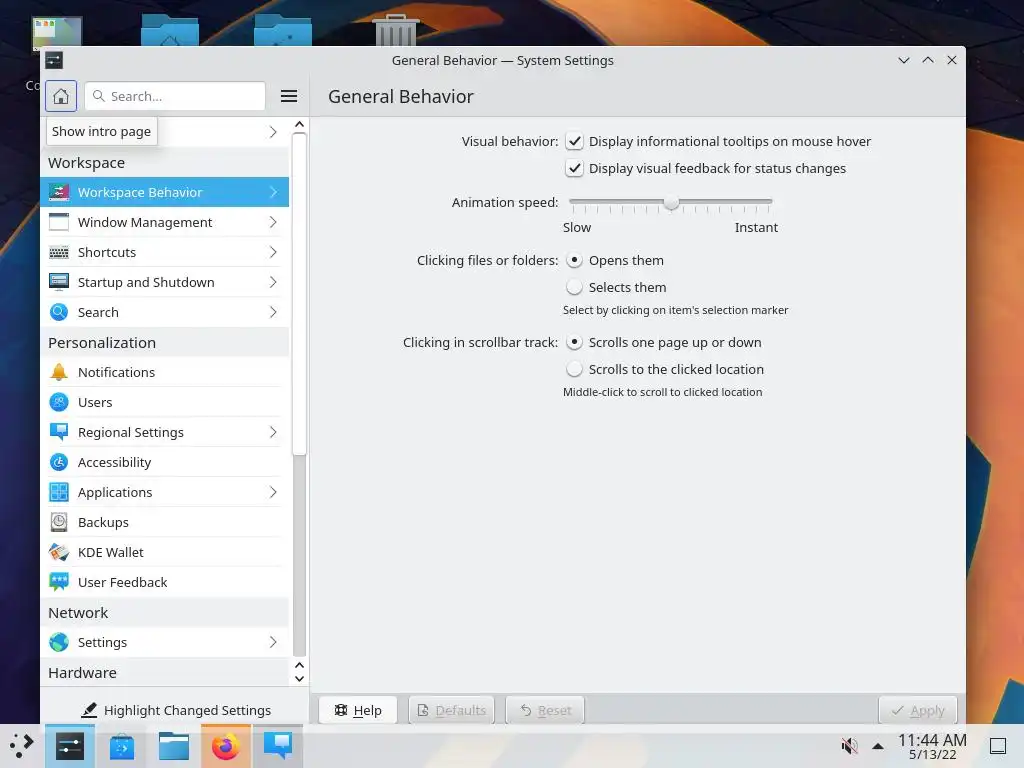Open the Accessibility settings entry
Screen dimensions: 1024x768
click(x=165, y=462)
